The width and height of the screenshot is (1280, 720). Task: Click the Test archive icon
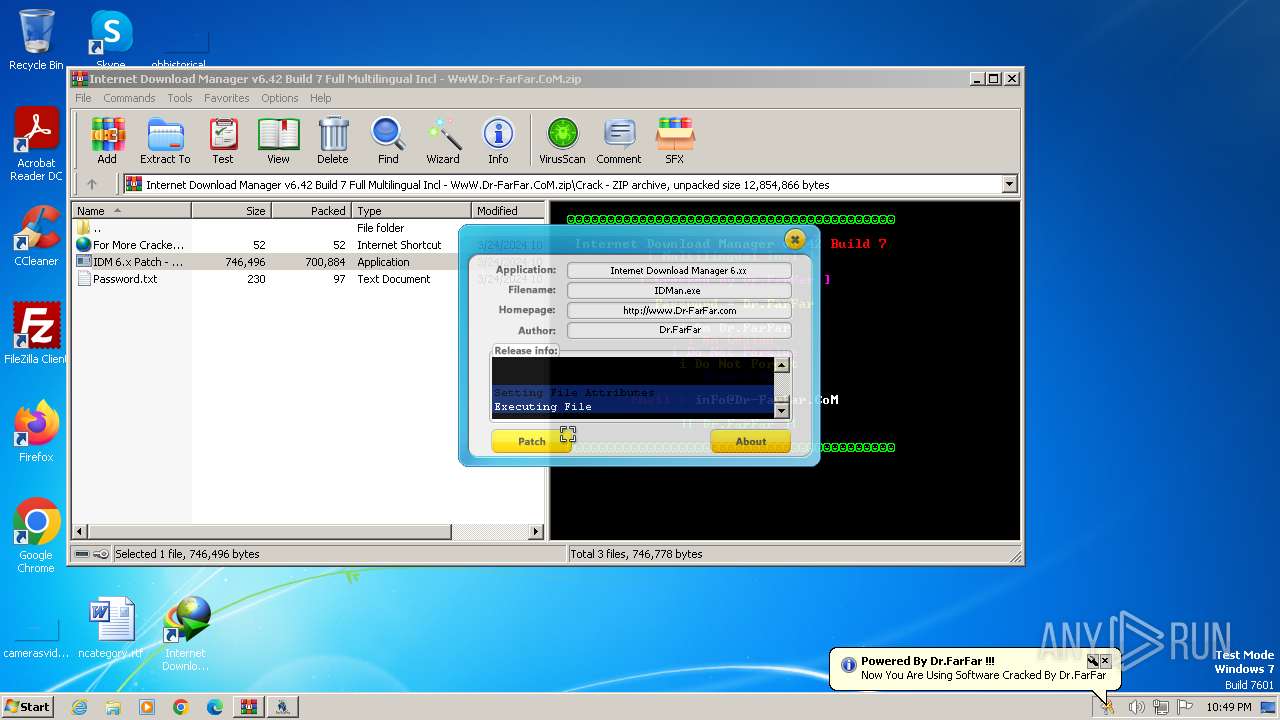coord(223,141)
